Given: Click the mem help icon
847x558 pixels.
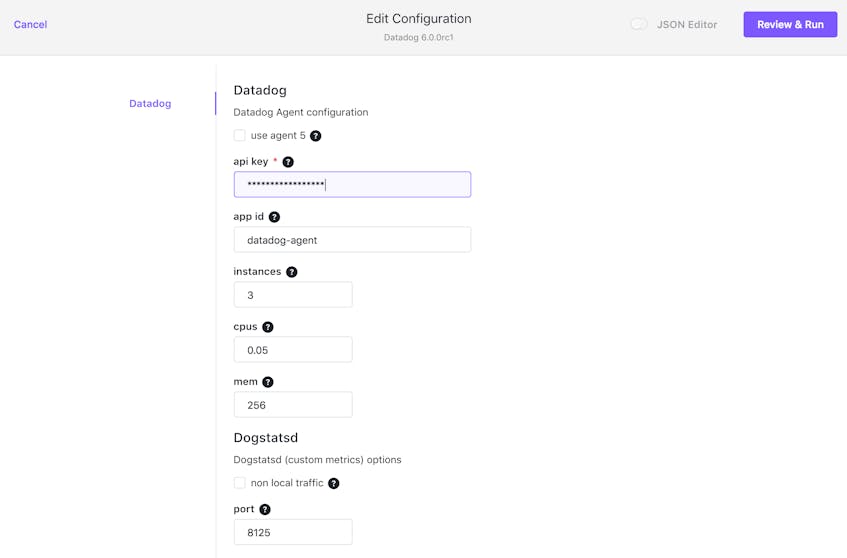Looking at the screenshot, I should coord(267,382).
